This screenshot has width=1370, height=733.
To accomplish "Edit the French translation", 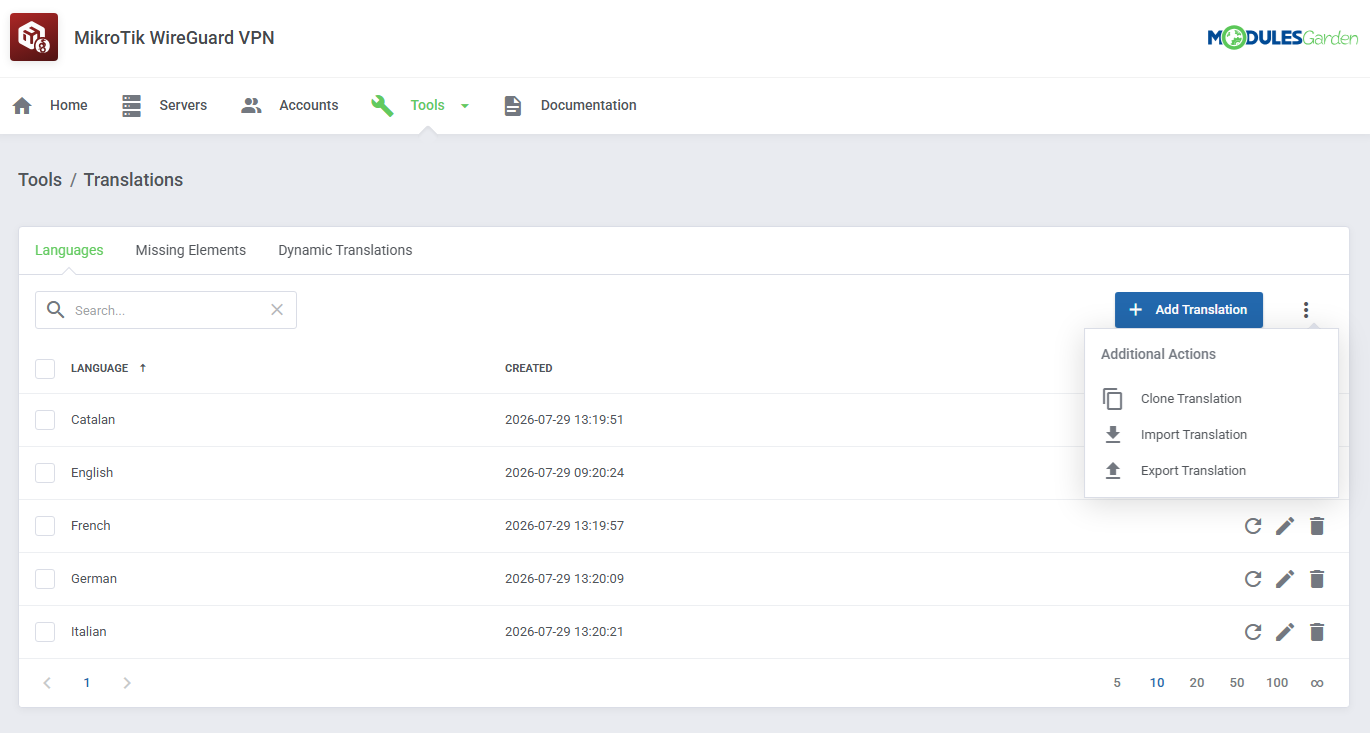I will (x=1285, y=526).
